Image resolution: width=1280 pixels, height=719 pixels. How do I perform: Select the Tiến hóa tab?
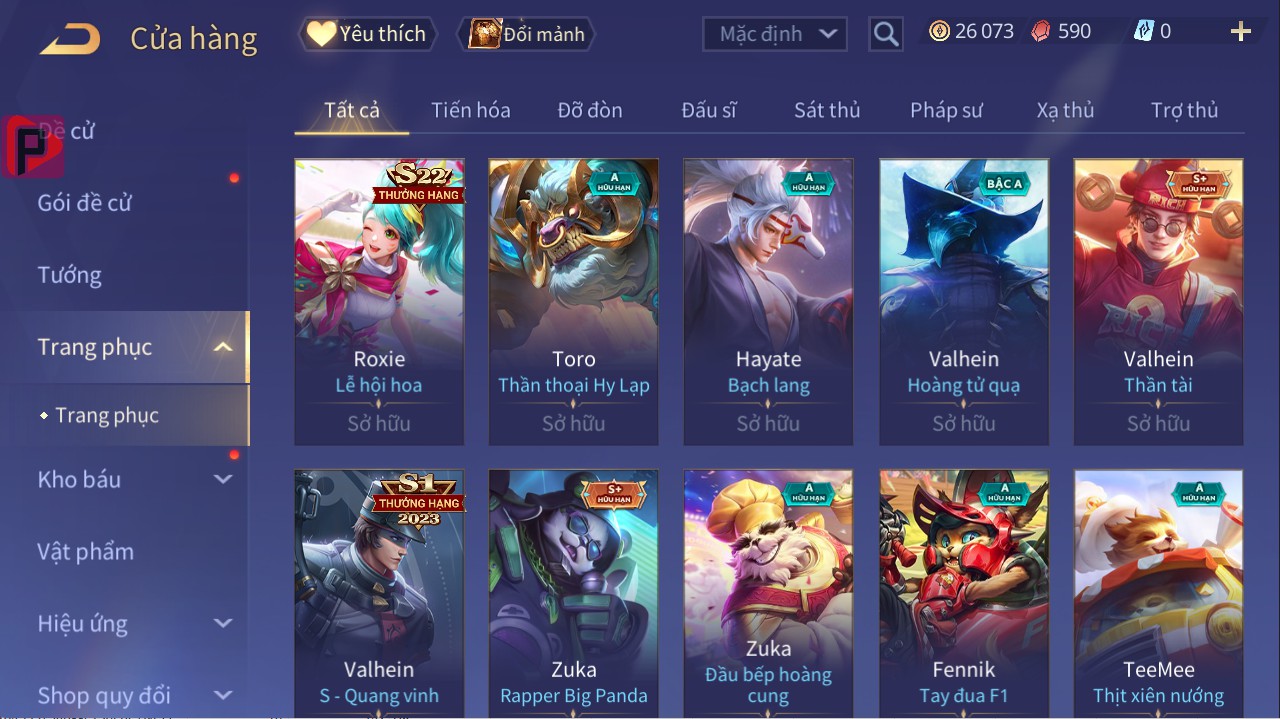(471, 110)
